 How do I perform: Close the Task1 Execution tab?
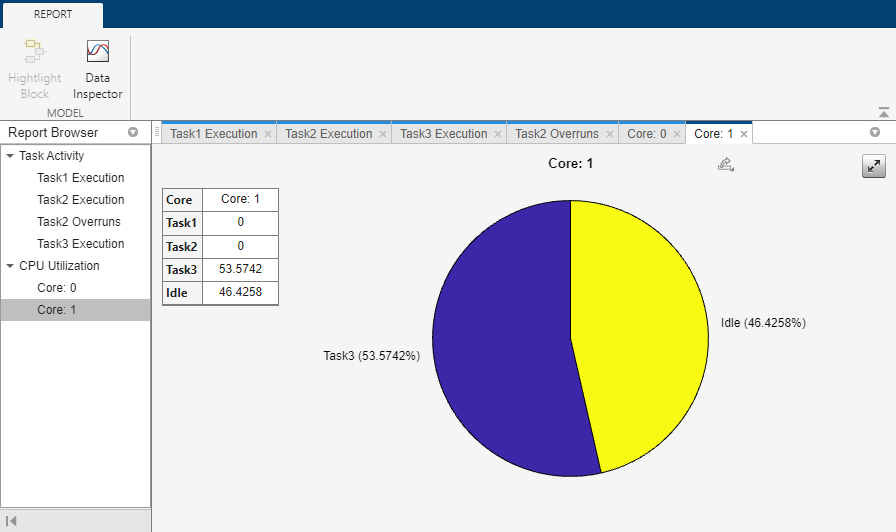click(x=267, y=134)
